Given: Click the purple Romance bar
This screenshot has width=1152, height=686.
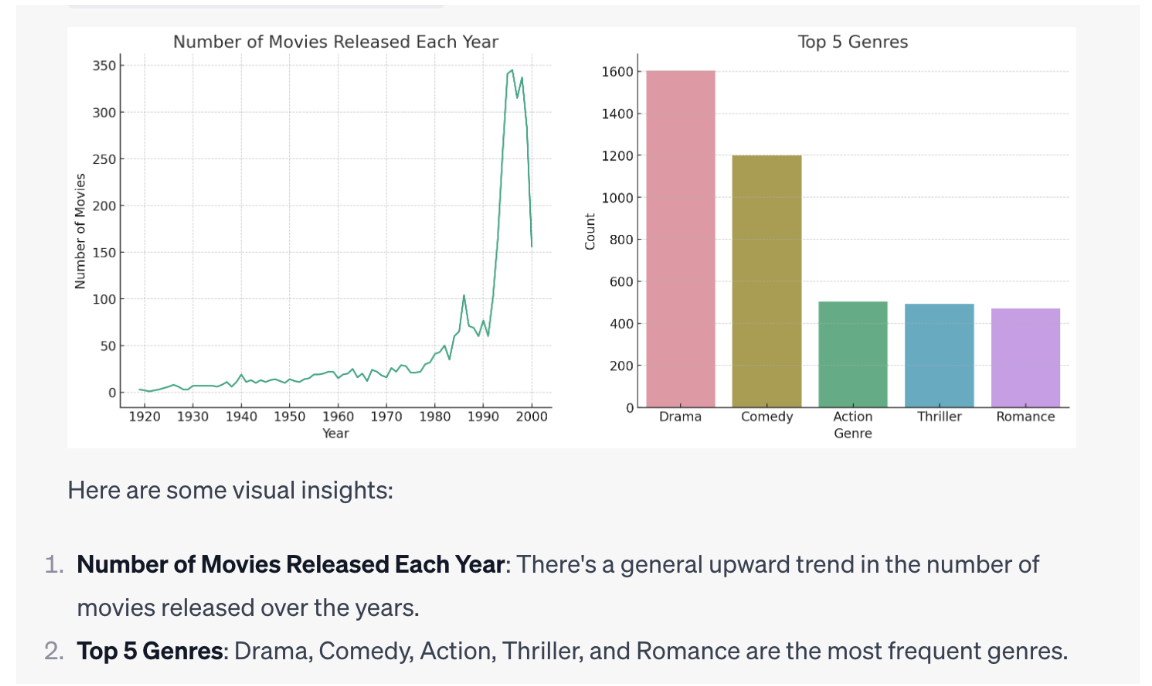Looking at the screenshot, I should click(1025, 357).
